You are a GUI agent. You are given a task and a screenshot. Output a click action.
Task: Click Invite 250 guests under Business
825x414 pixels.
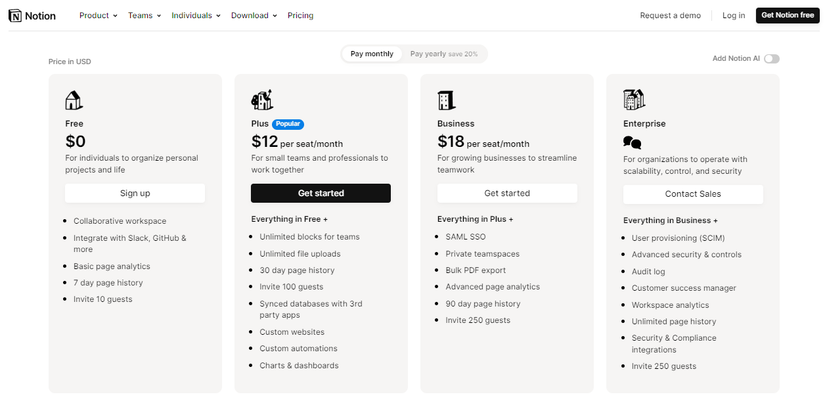pyautogui.click(x=478, y=320)
